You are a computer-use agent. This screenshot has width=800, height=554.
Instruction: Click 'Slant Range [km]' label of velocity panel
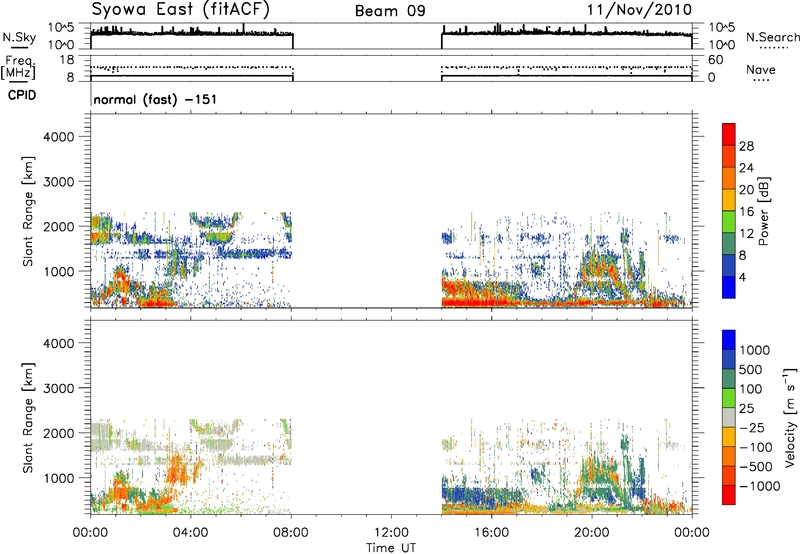(x=28, y=418)
